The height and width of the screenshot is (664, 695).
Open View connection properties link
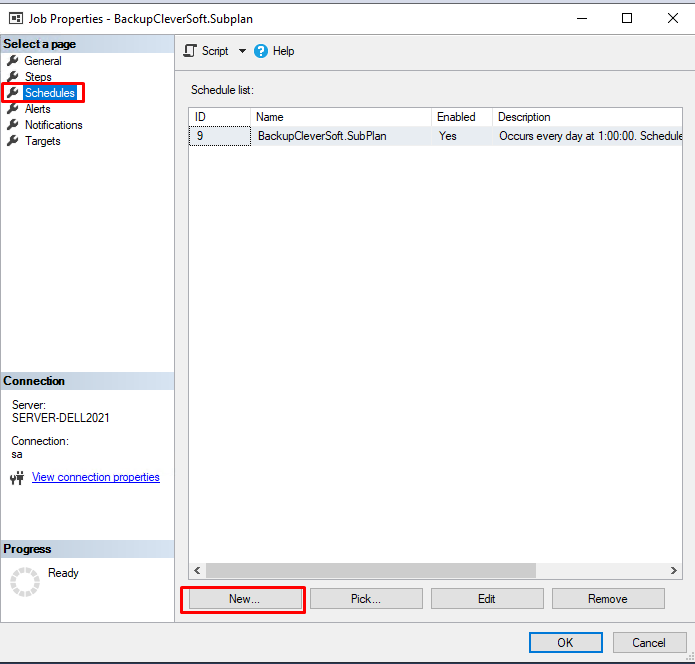(x=95, y=478)
